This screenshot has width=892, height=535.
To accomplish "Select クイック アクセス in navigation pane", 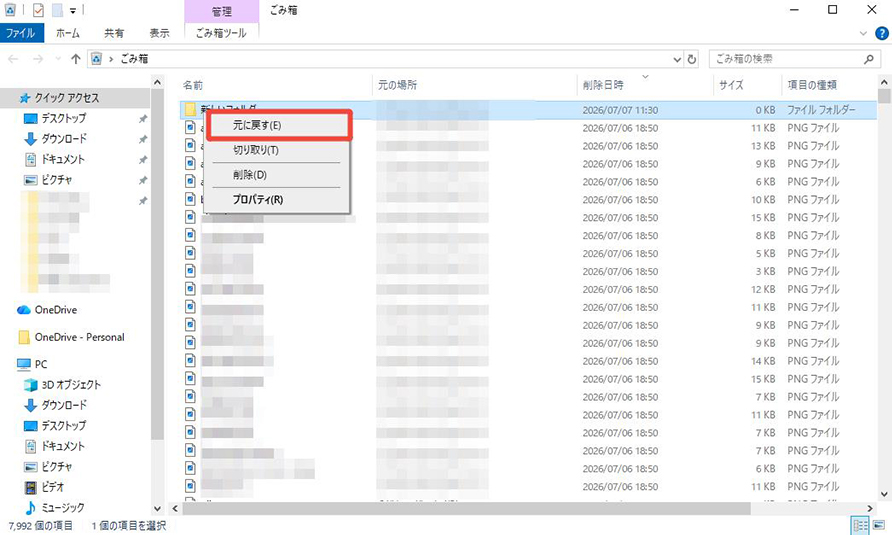I will (67, 98).
